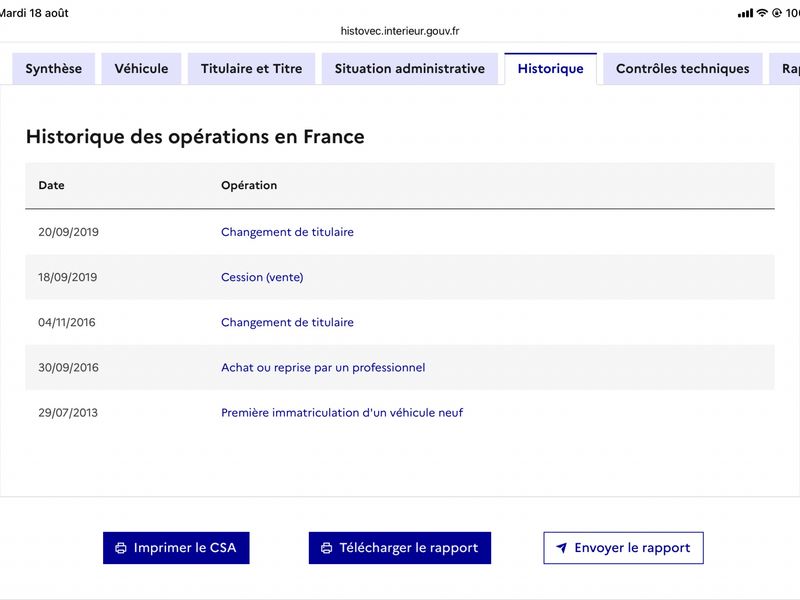
Task: Tap the Mardi 18 août date
Action: [34, 13]
